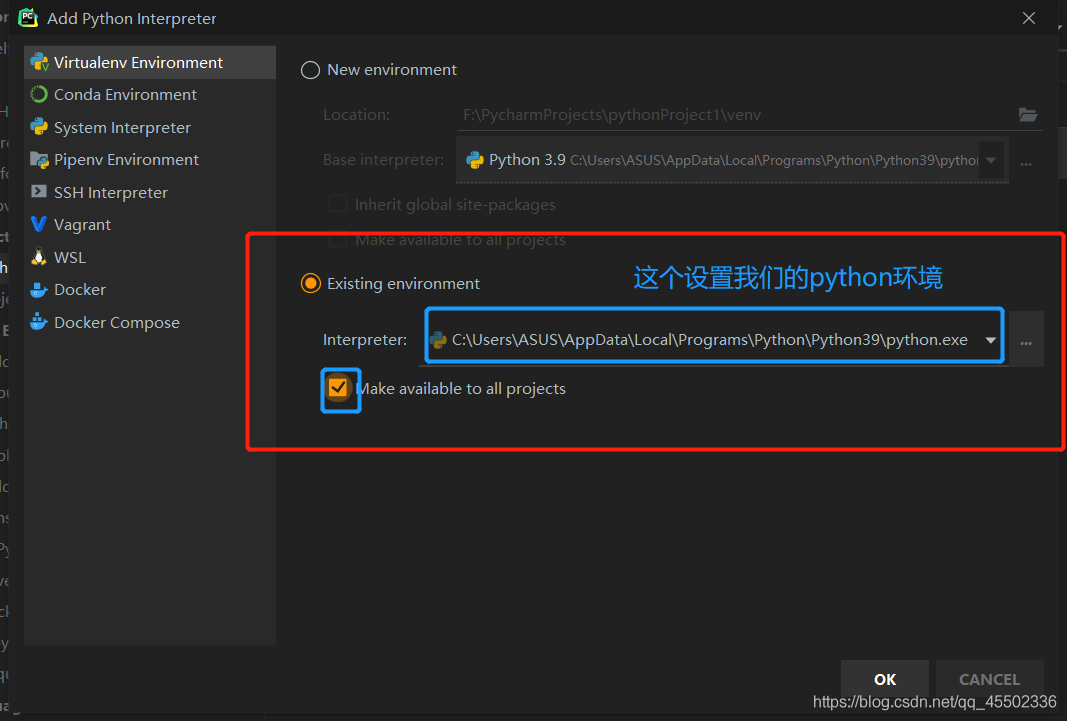Open the Python 3.9 base interpreter combo box
The image size is (1067, 721).
point(732,160)
